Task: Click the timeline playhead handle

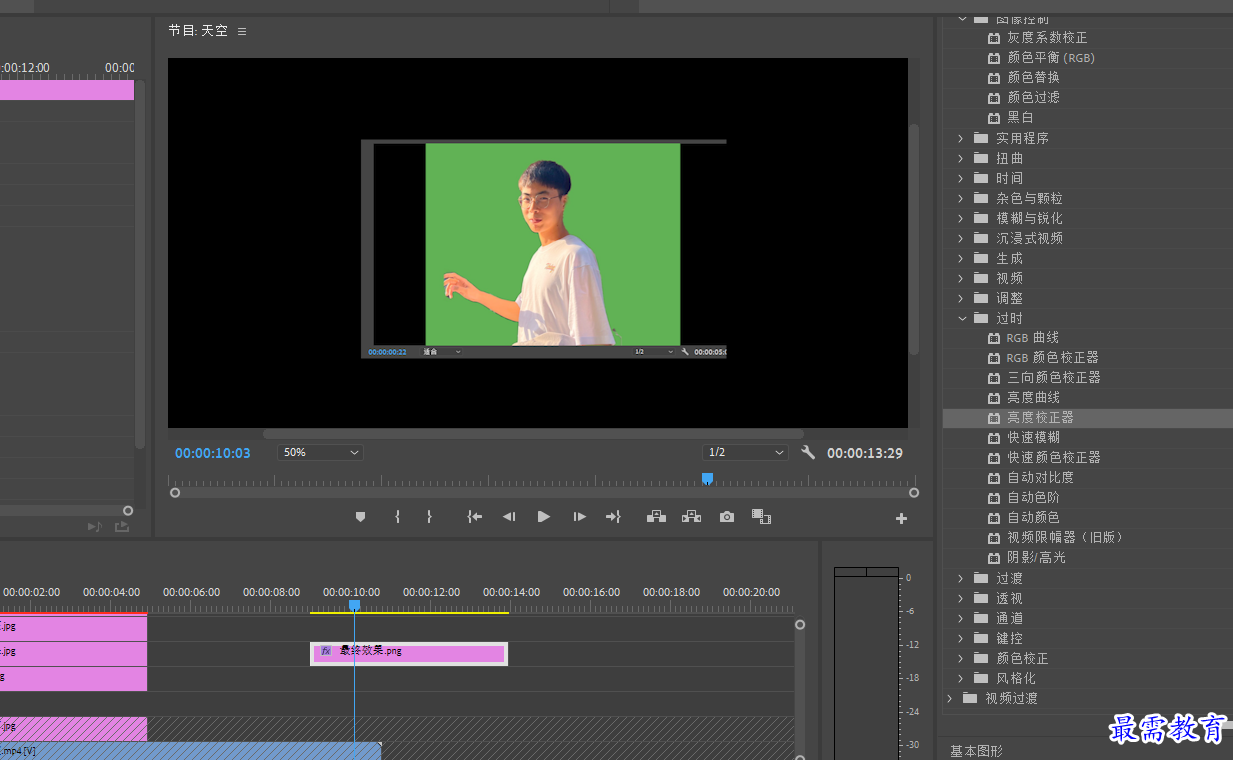Action: coord(354,605)
